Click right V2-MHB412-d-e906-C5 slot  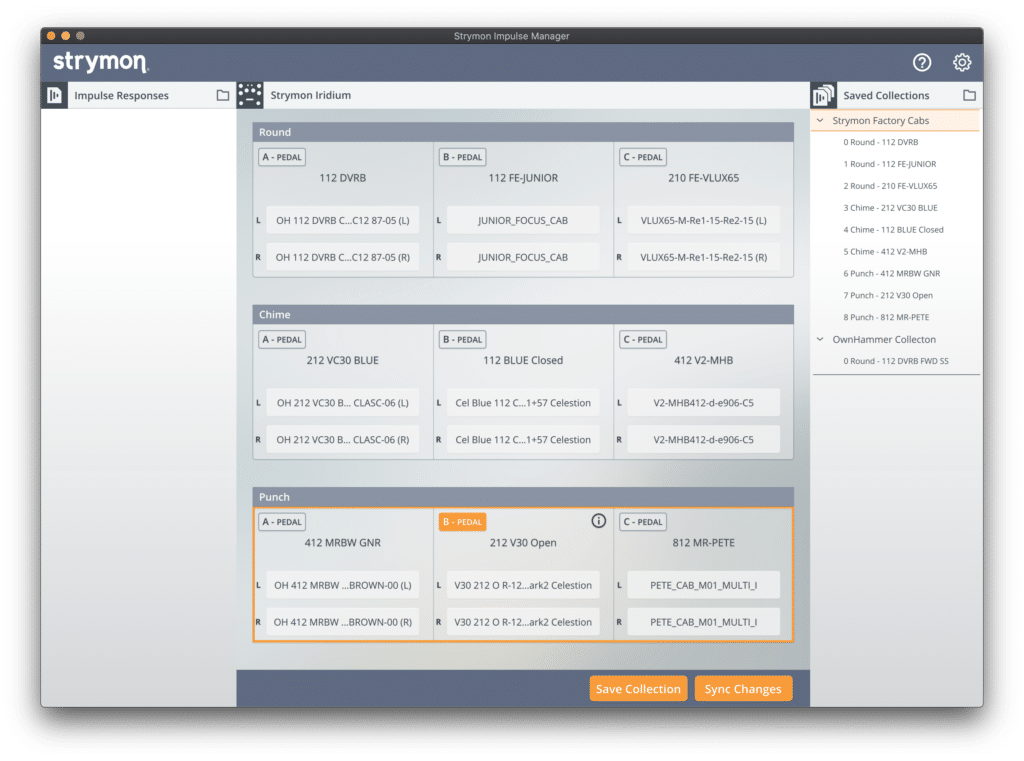pos(703,440)
